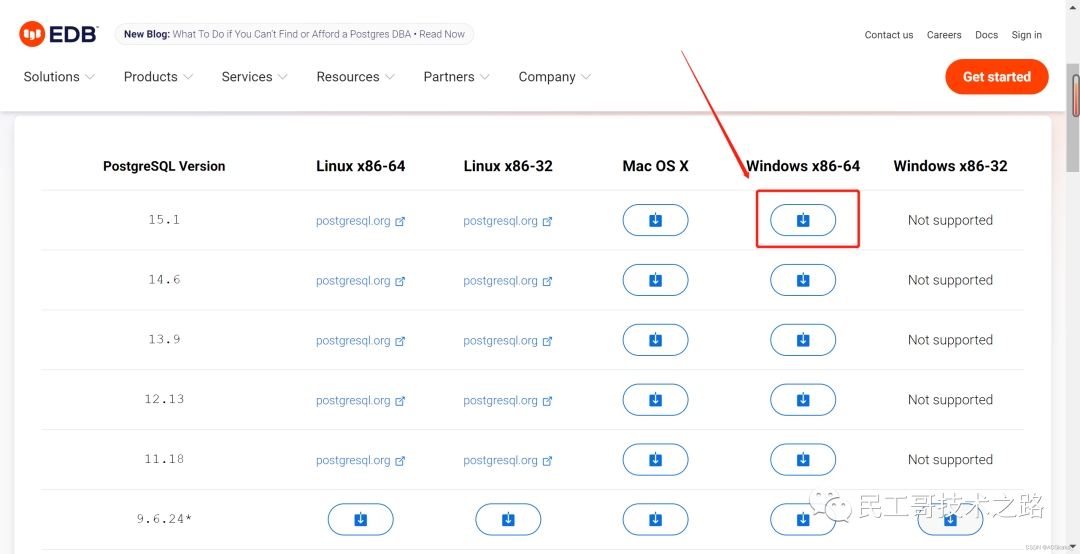This screenshot has height=554, width=1080.
Task: Click Not supported in the 13.9 row
Action: 950,340
